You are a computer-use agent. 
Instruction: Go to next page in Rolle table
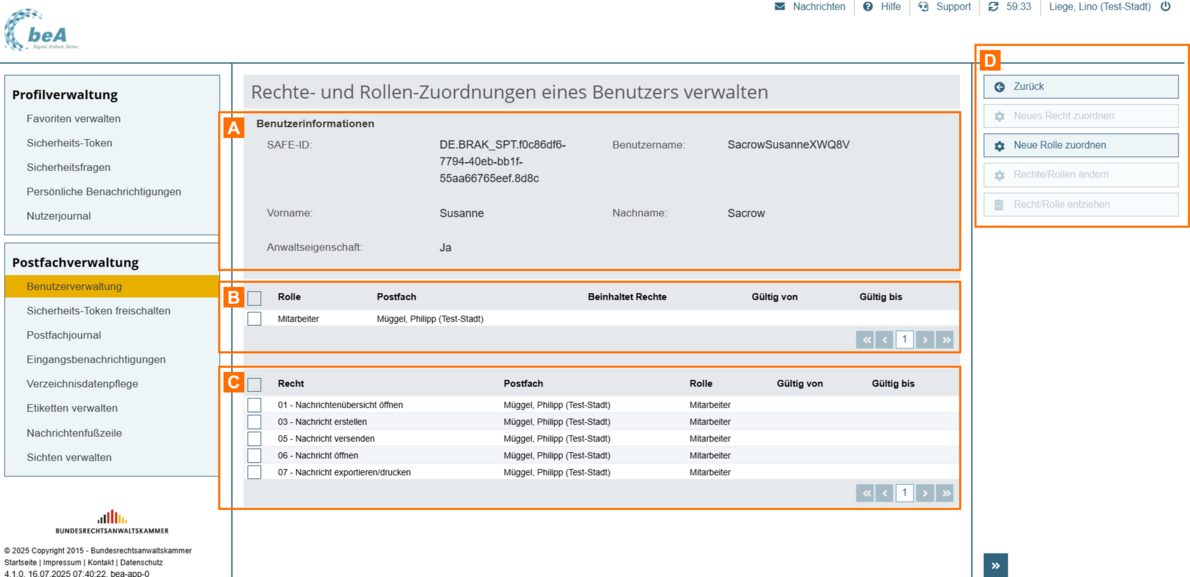[x=925, y=340]
